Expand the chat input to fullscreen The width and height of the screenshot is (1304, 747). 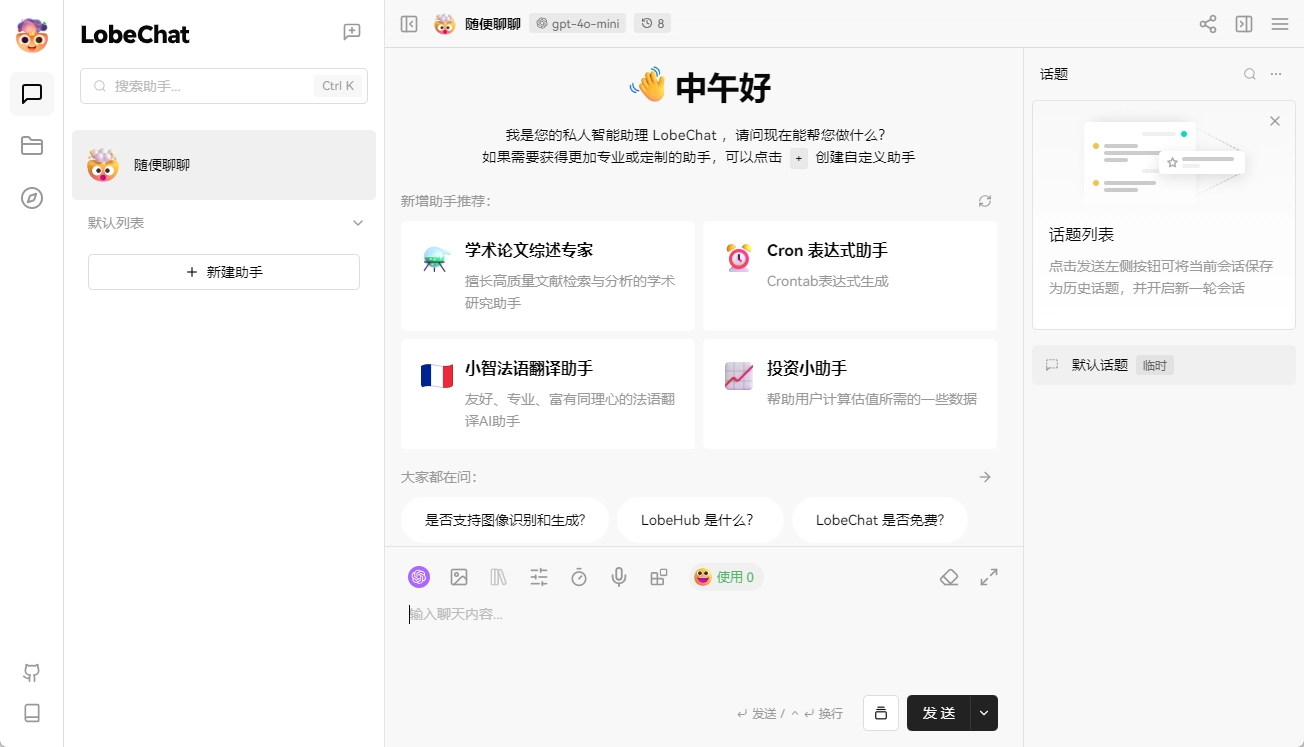[x=988, y=577]
